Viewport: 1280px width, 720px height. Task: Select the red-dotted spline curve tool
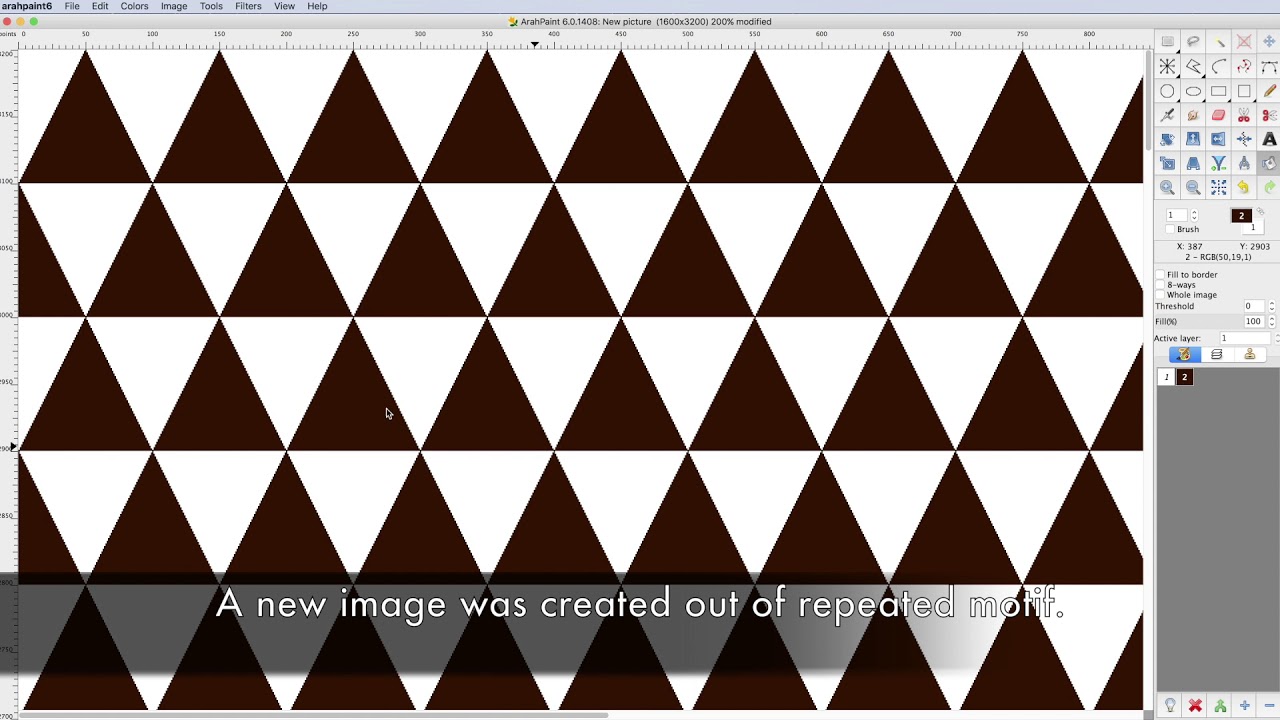click(x=1244, y=66)
